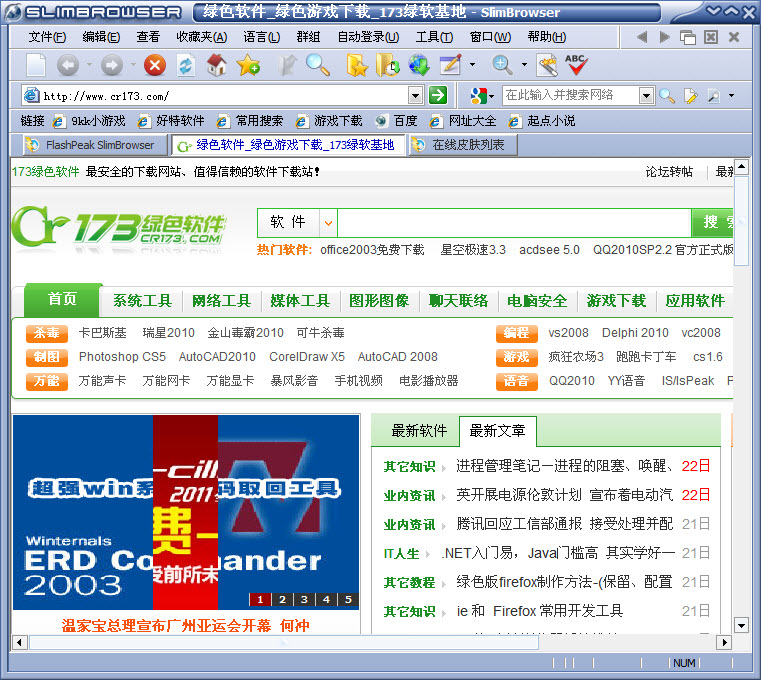This screenshot has width=761, height=680.
Task: Click the cascade windows icon
Action: pos(688,37)
